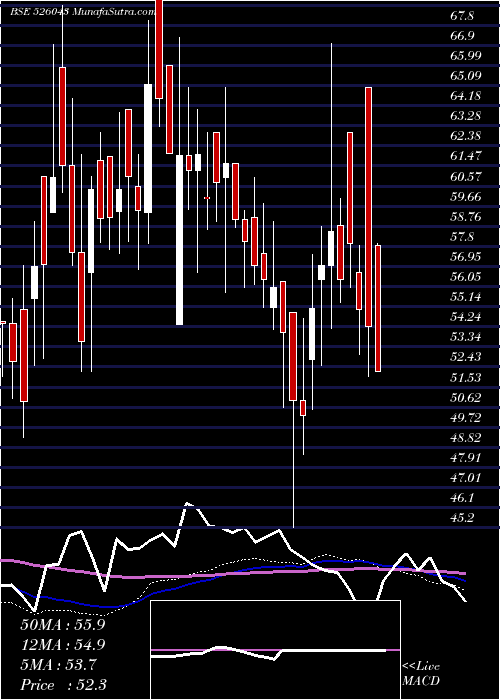Click the <<Live MACD label

[x=421, y=674]
